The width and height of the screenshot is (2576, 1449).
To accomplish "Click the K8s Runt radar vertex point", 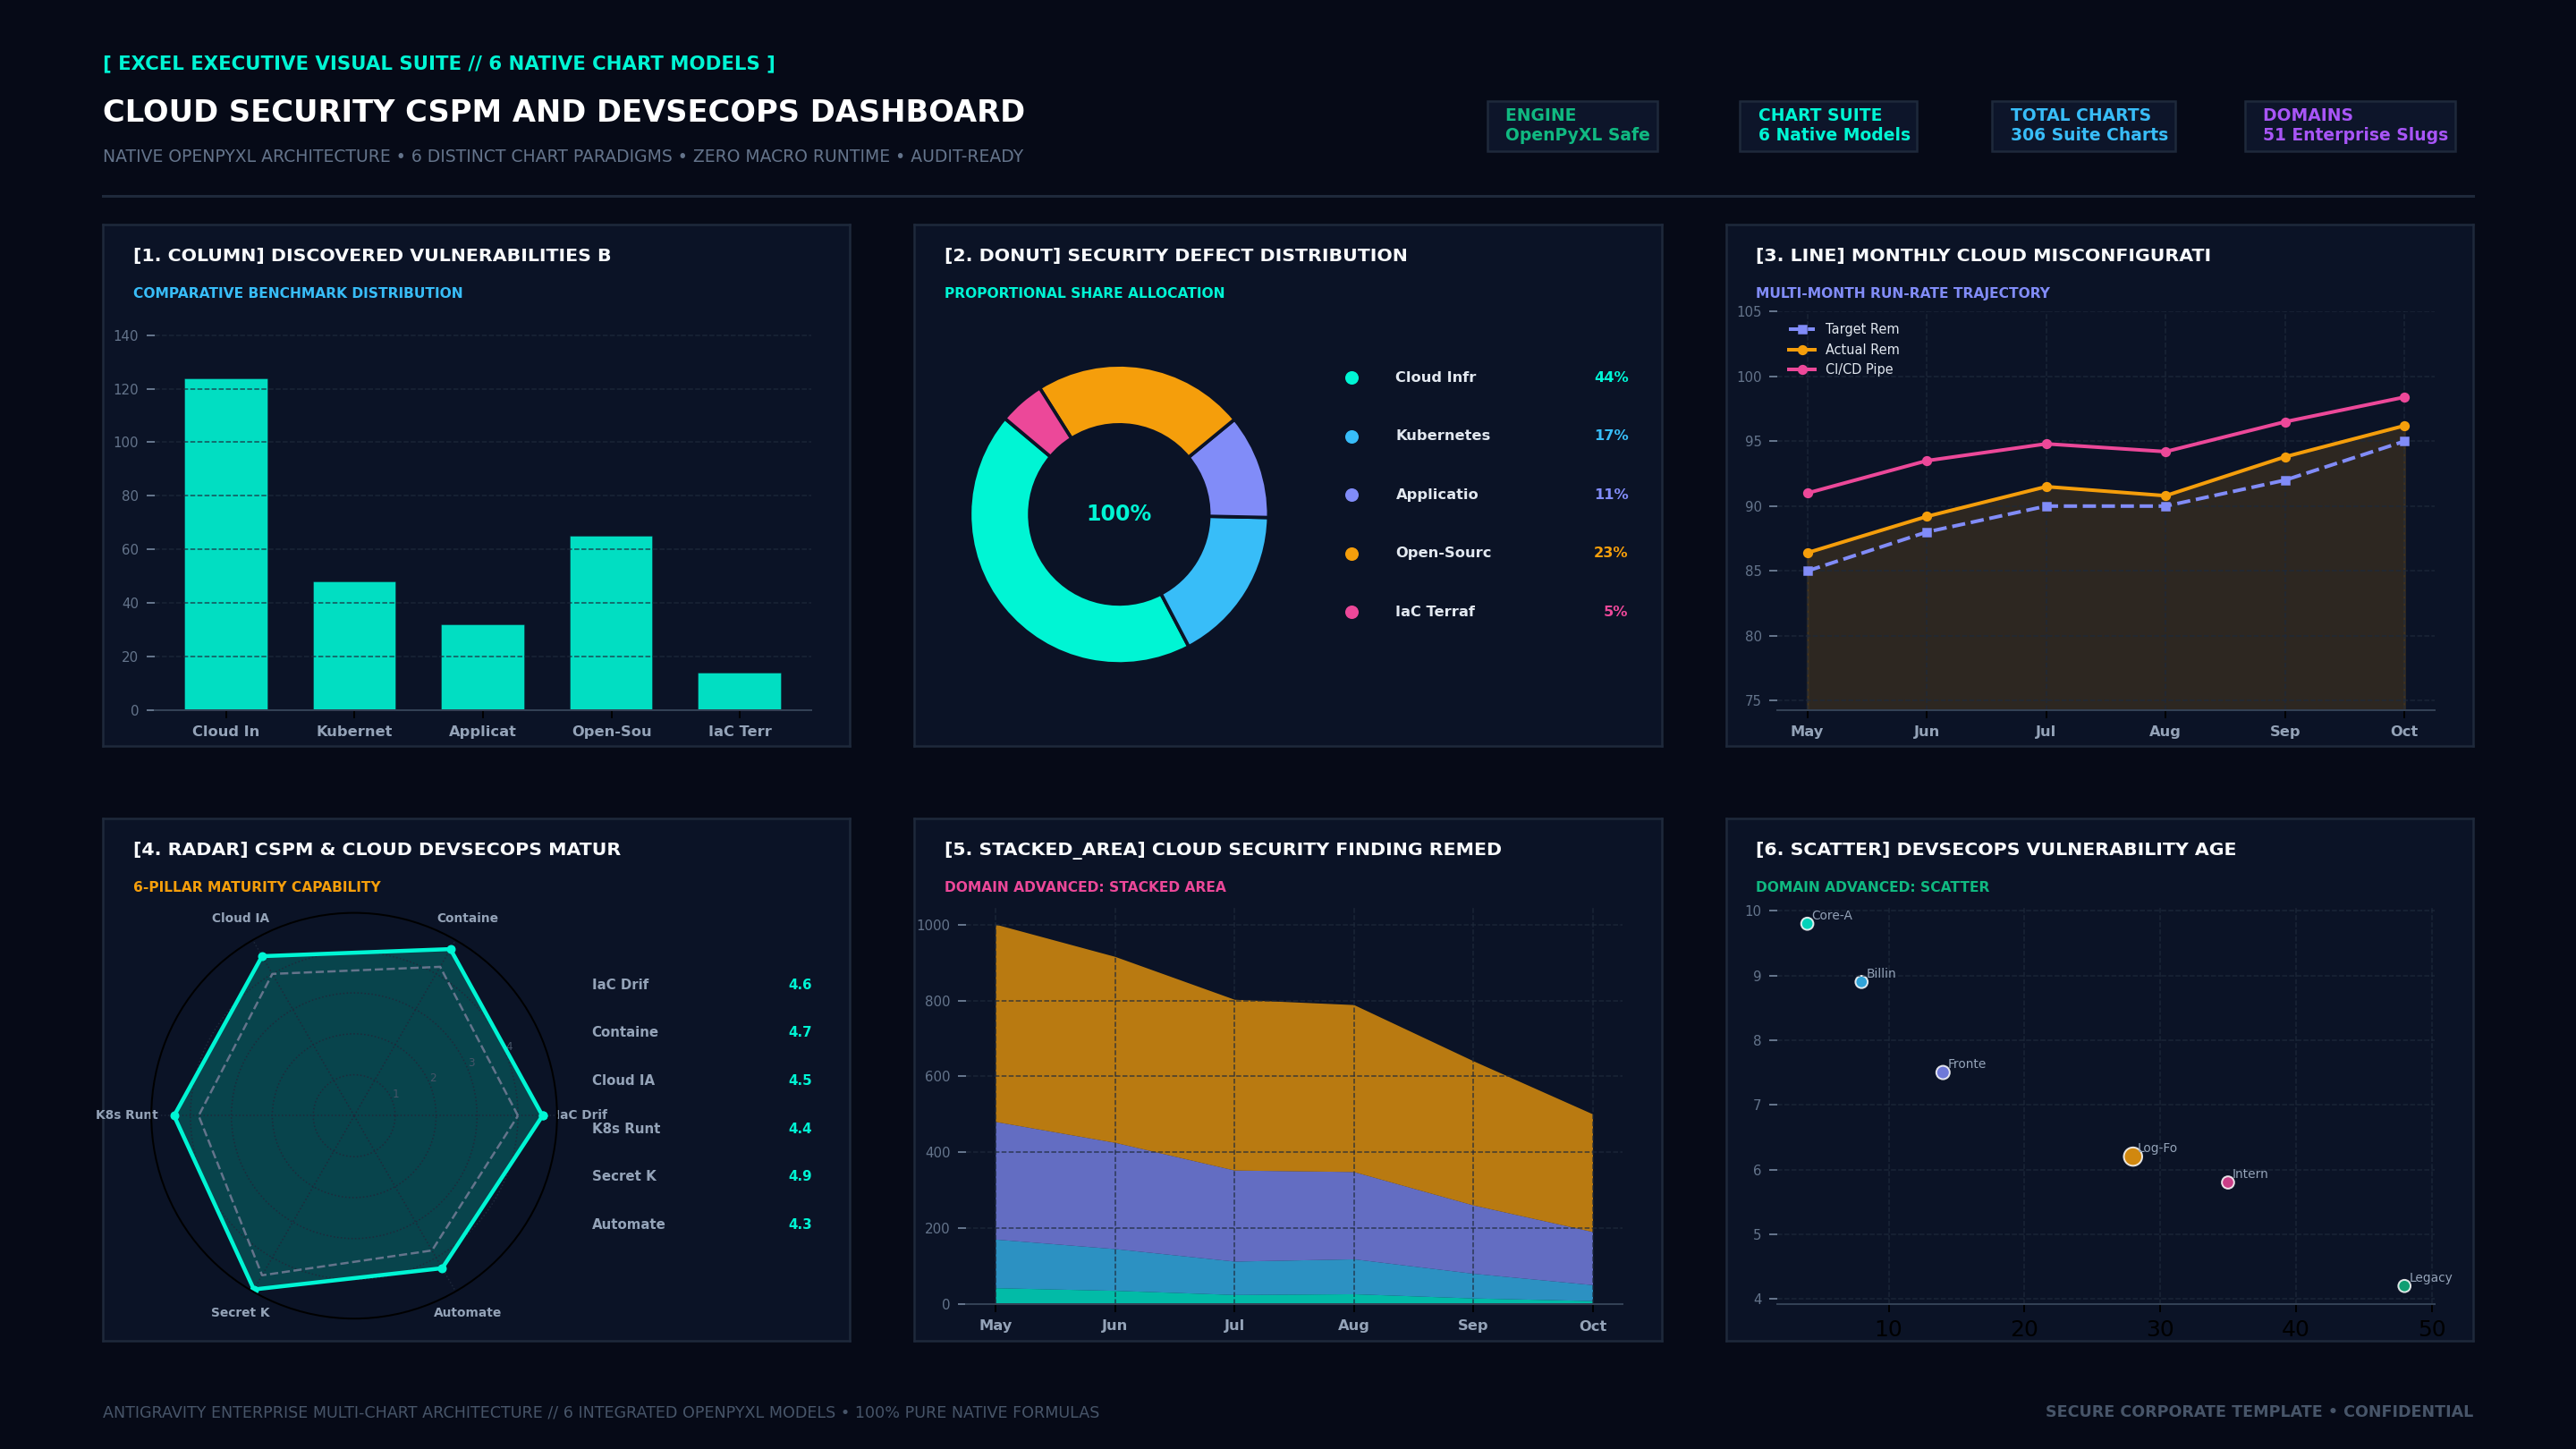I will (175, 1115).
